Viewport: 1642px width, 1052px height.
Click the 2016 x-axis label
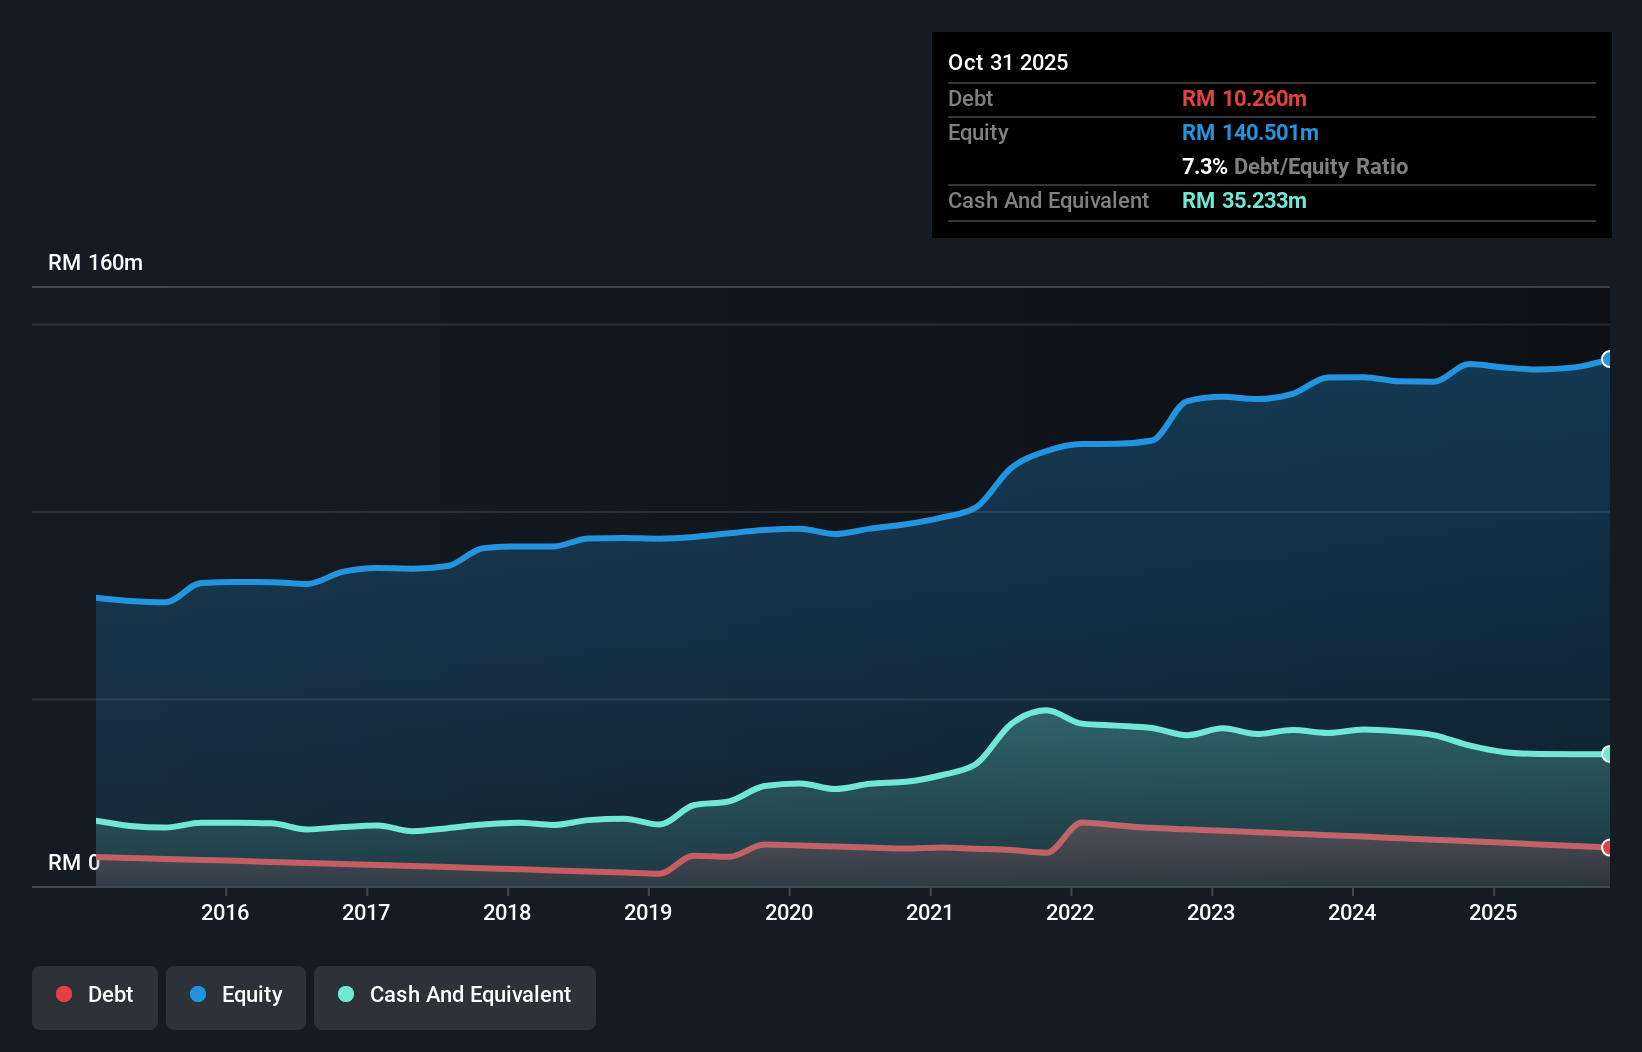click(225, 912)
